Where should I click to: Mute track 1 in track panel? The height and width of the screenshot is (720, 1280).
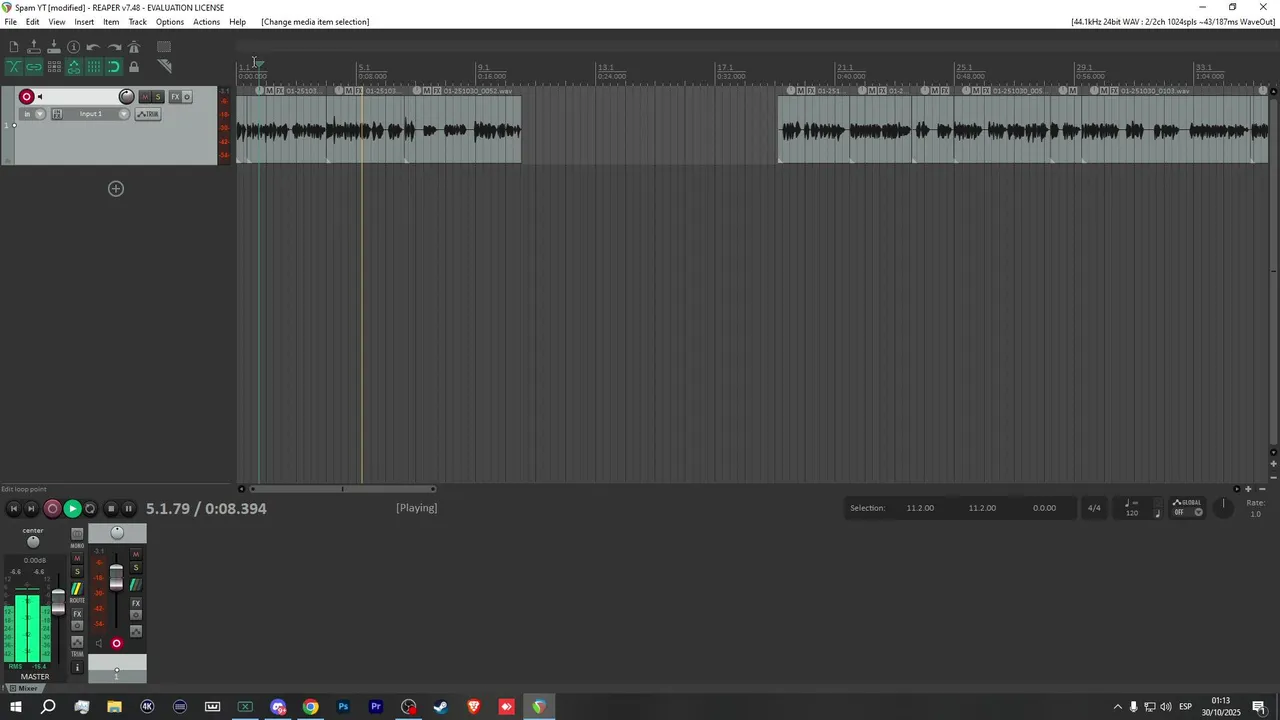[146, 97]
